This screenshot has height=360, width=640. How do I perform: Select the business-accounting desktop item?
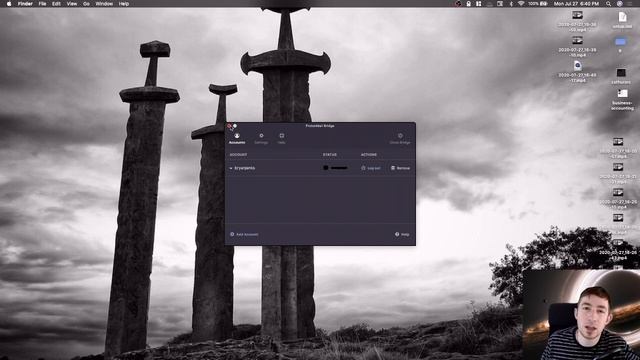click(622, 99)
